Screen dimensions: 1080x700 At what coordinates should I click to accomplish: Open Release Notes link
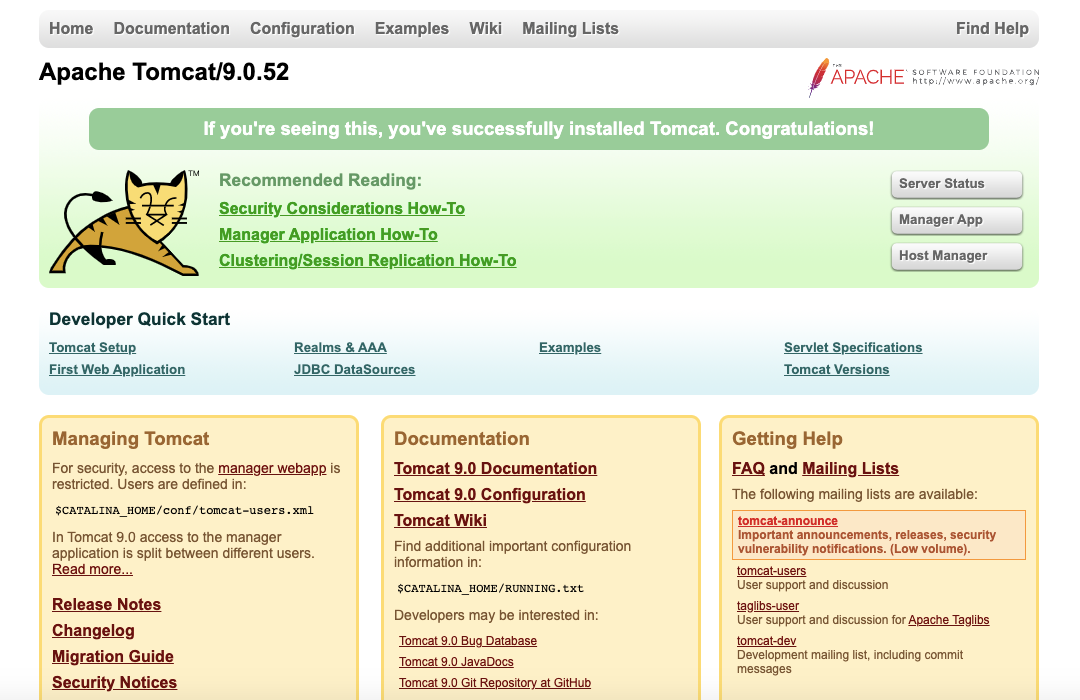107,604
